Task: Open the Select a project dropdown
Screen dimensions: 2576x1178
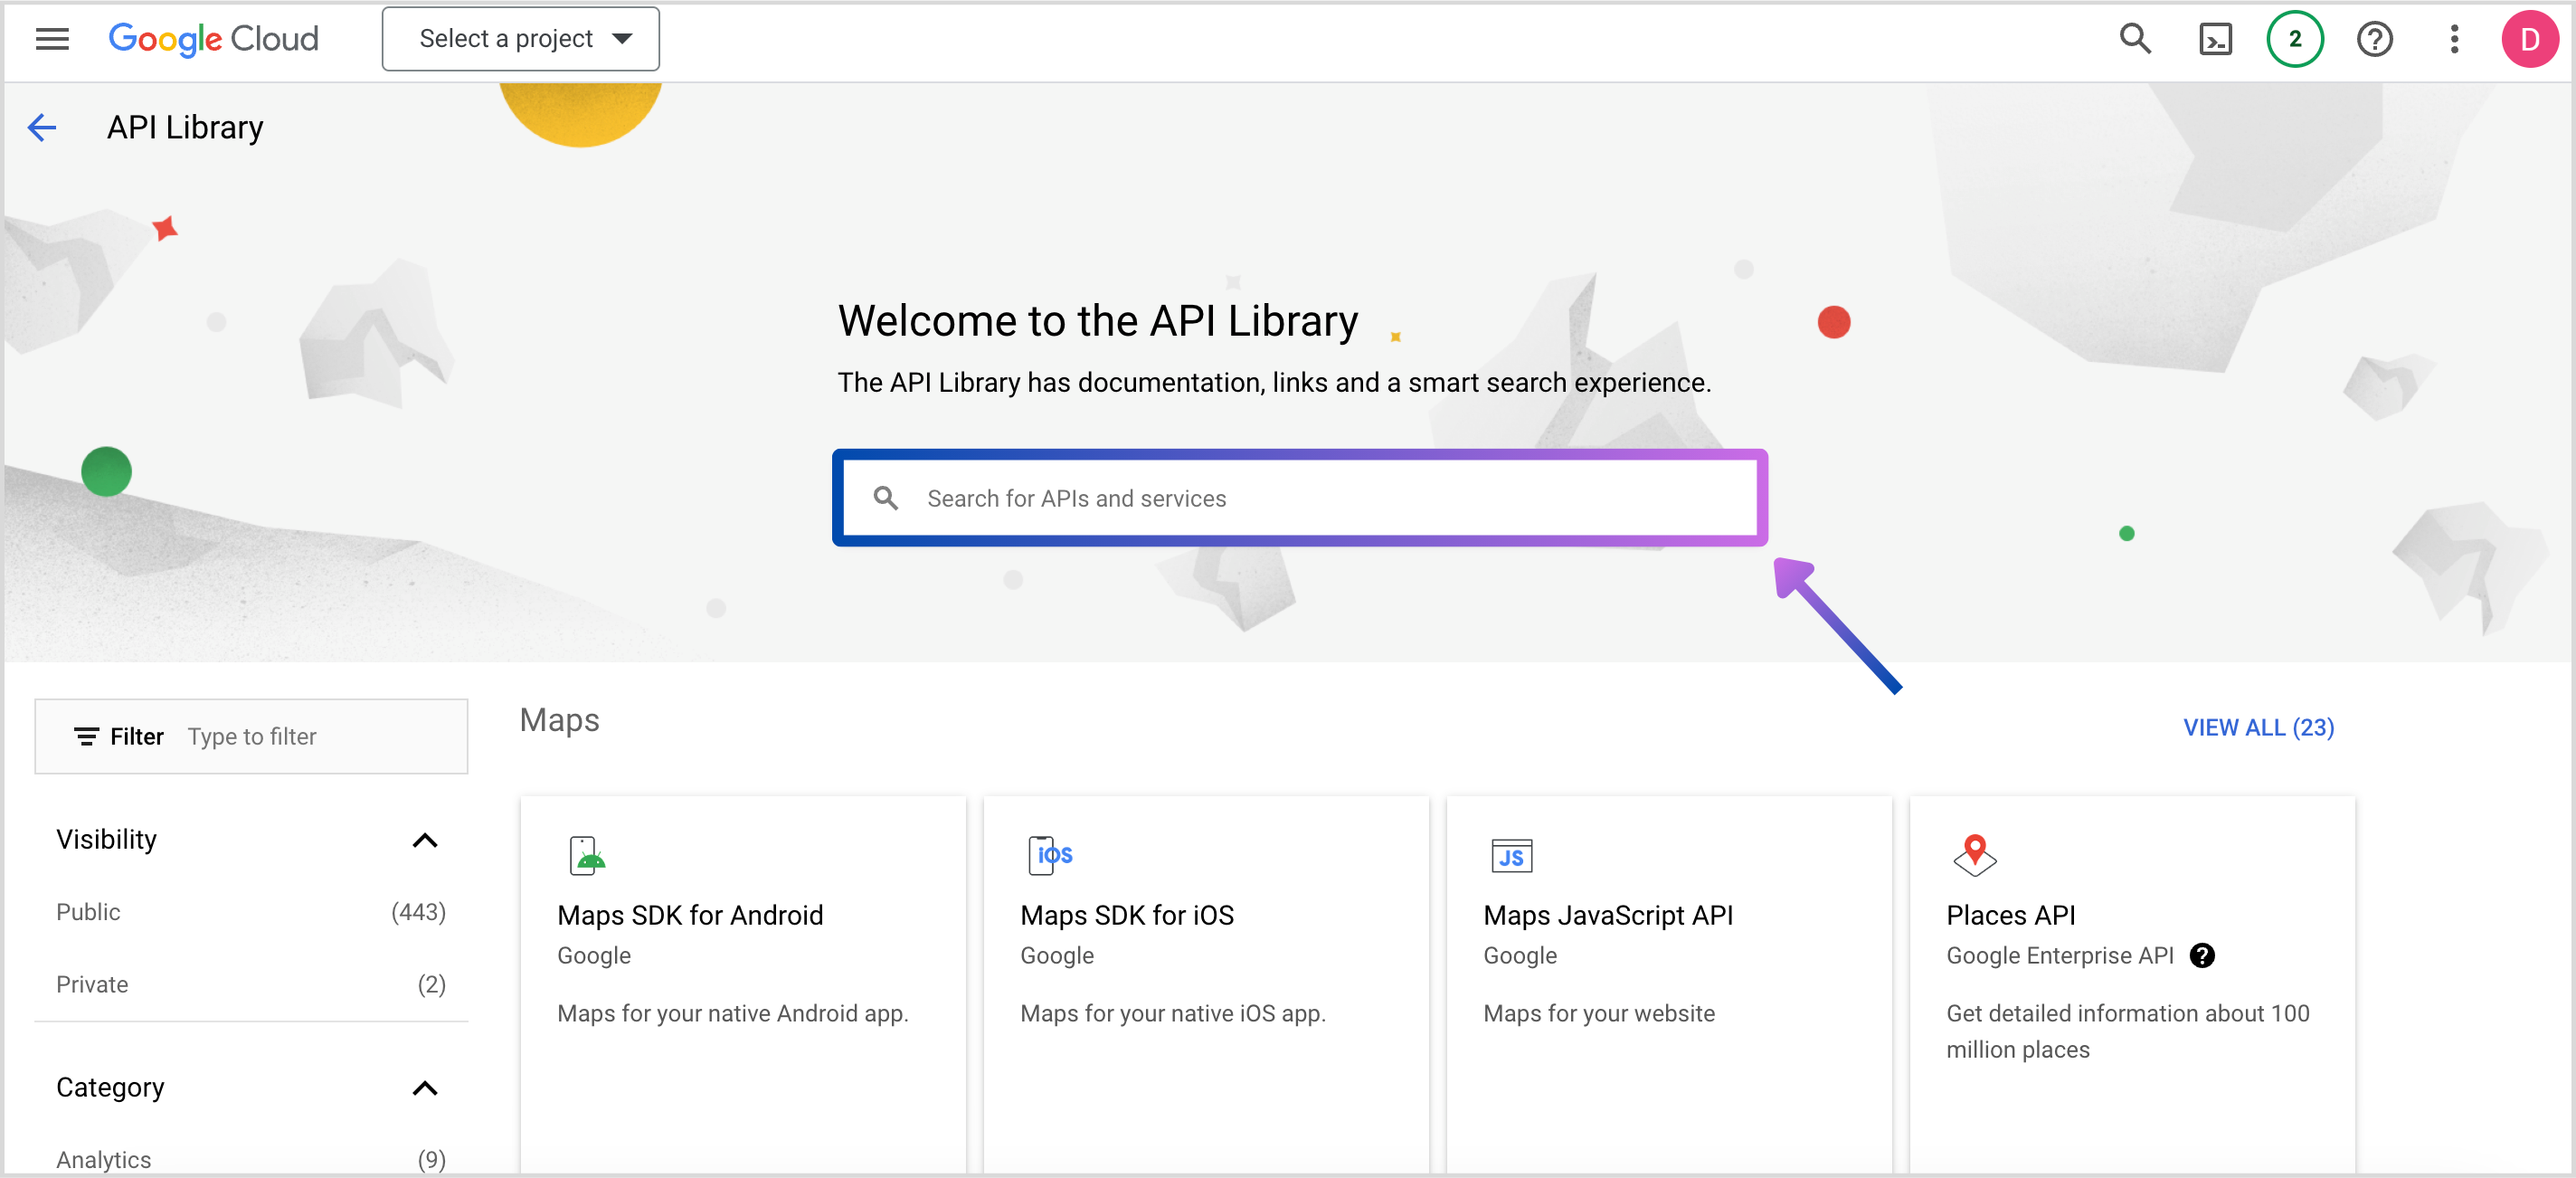Action: click(520, 39)
